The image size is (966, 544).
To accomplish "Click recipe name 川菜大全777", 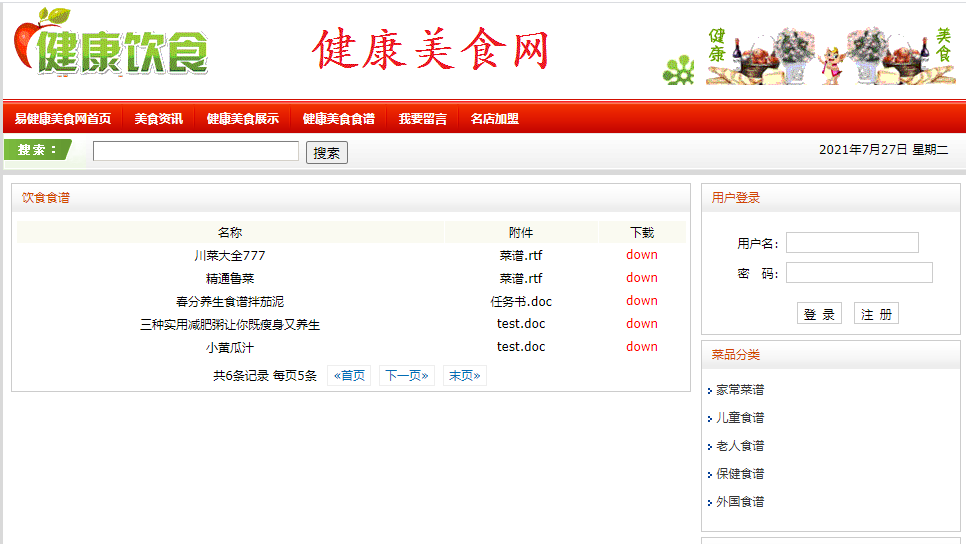I will (x=230, y=255).
